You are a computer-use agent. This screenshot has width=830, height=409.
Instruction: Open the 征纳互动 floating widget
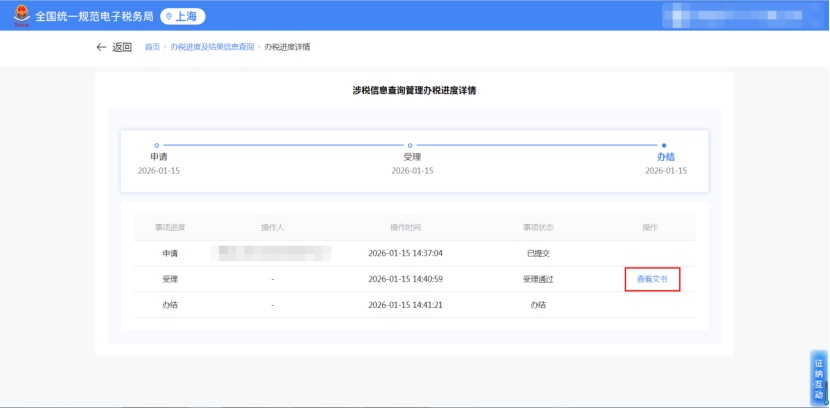[x=818, y=378]
